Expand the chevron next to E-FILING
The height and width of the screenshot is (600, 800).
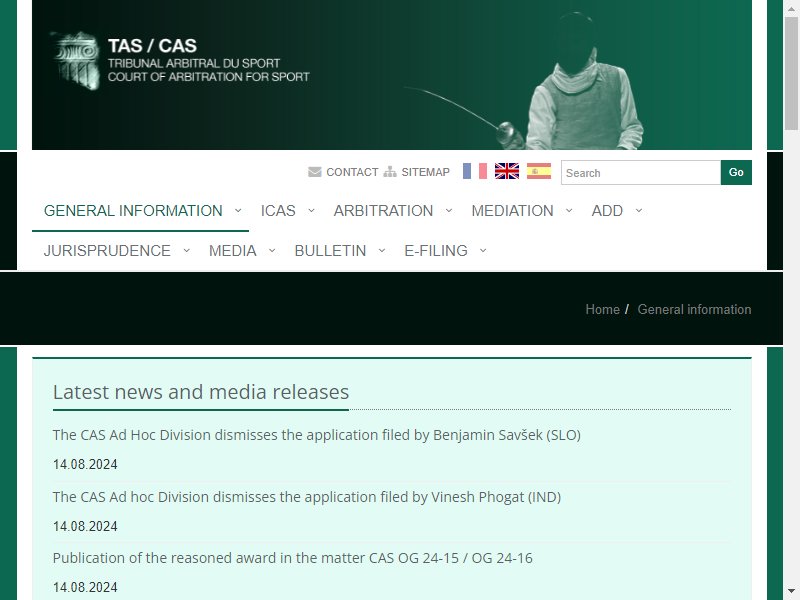(x=483, y=251)
